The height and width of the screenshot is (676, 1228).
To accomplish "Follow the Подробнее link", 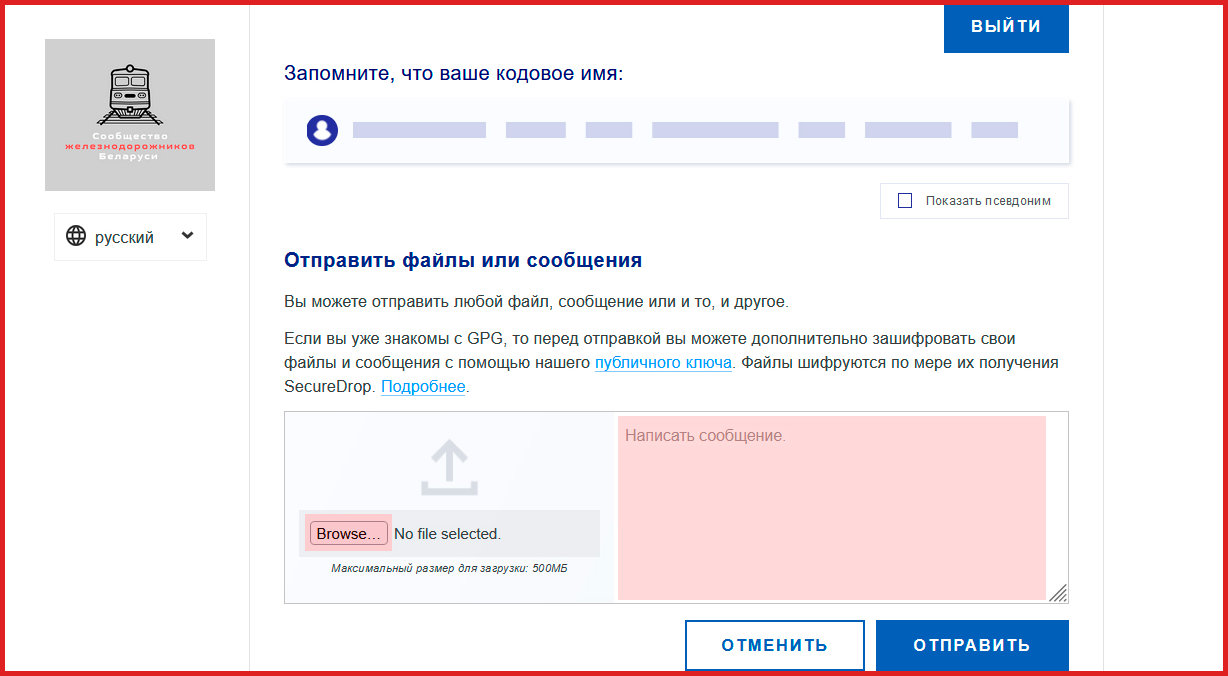I will pyautogui.click(x=423, y=387).
